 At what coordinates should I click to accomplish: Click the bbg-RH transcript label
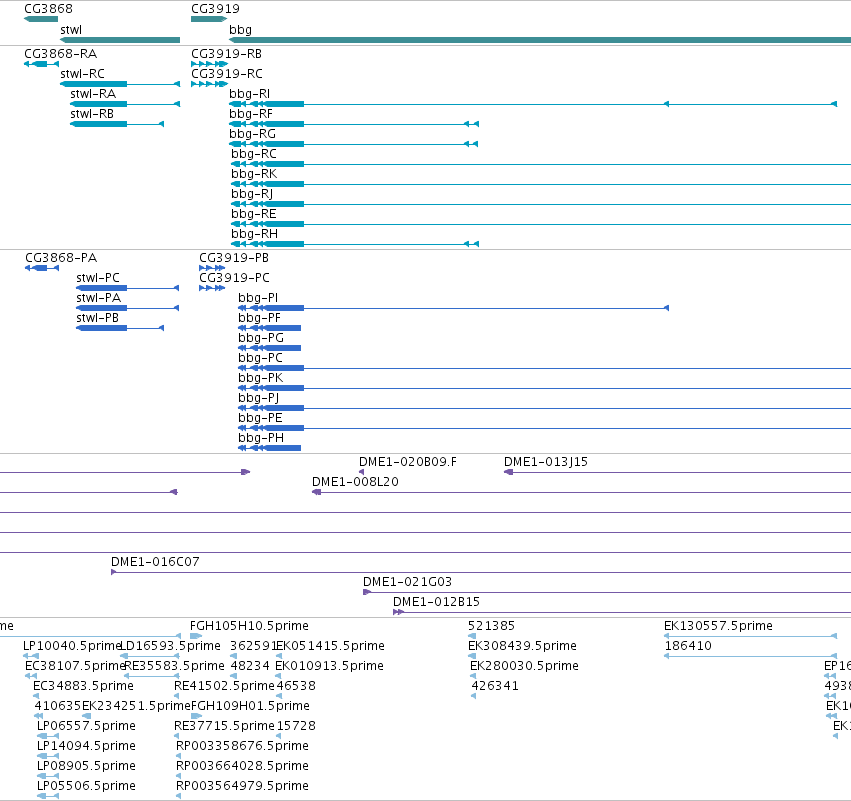click(254, 234)
